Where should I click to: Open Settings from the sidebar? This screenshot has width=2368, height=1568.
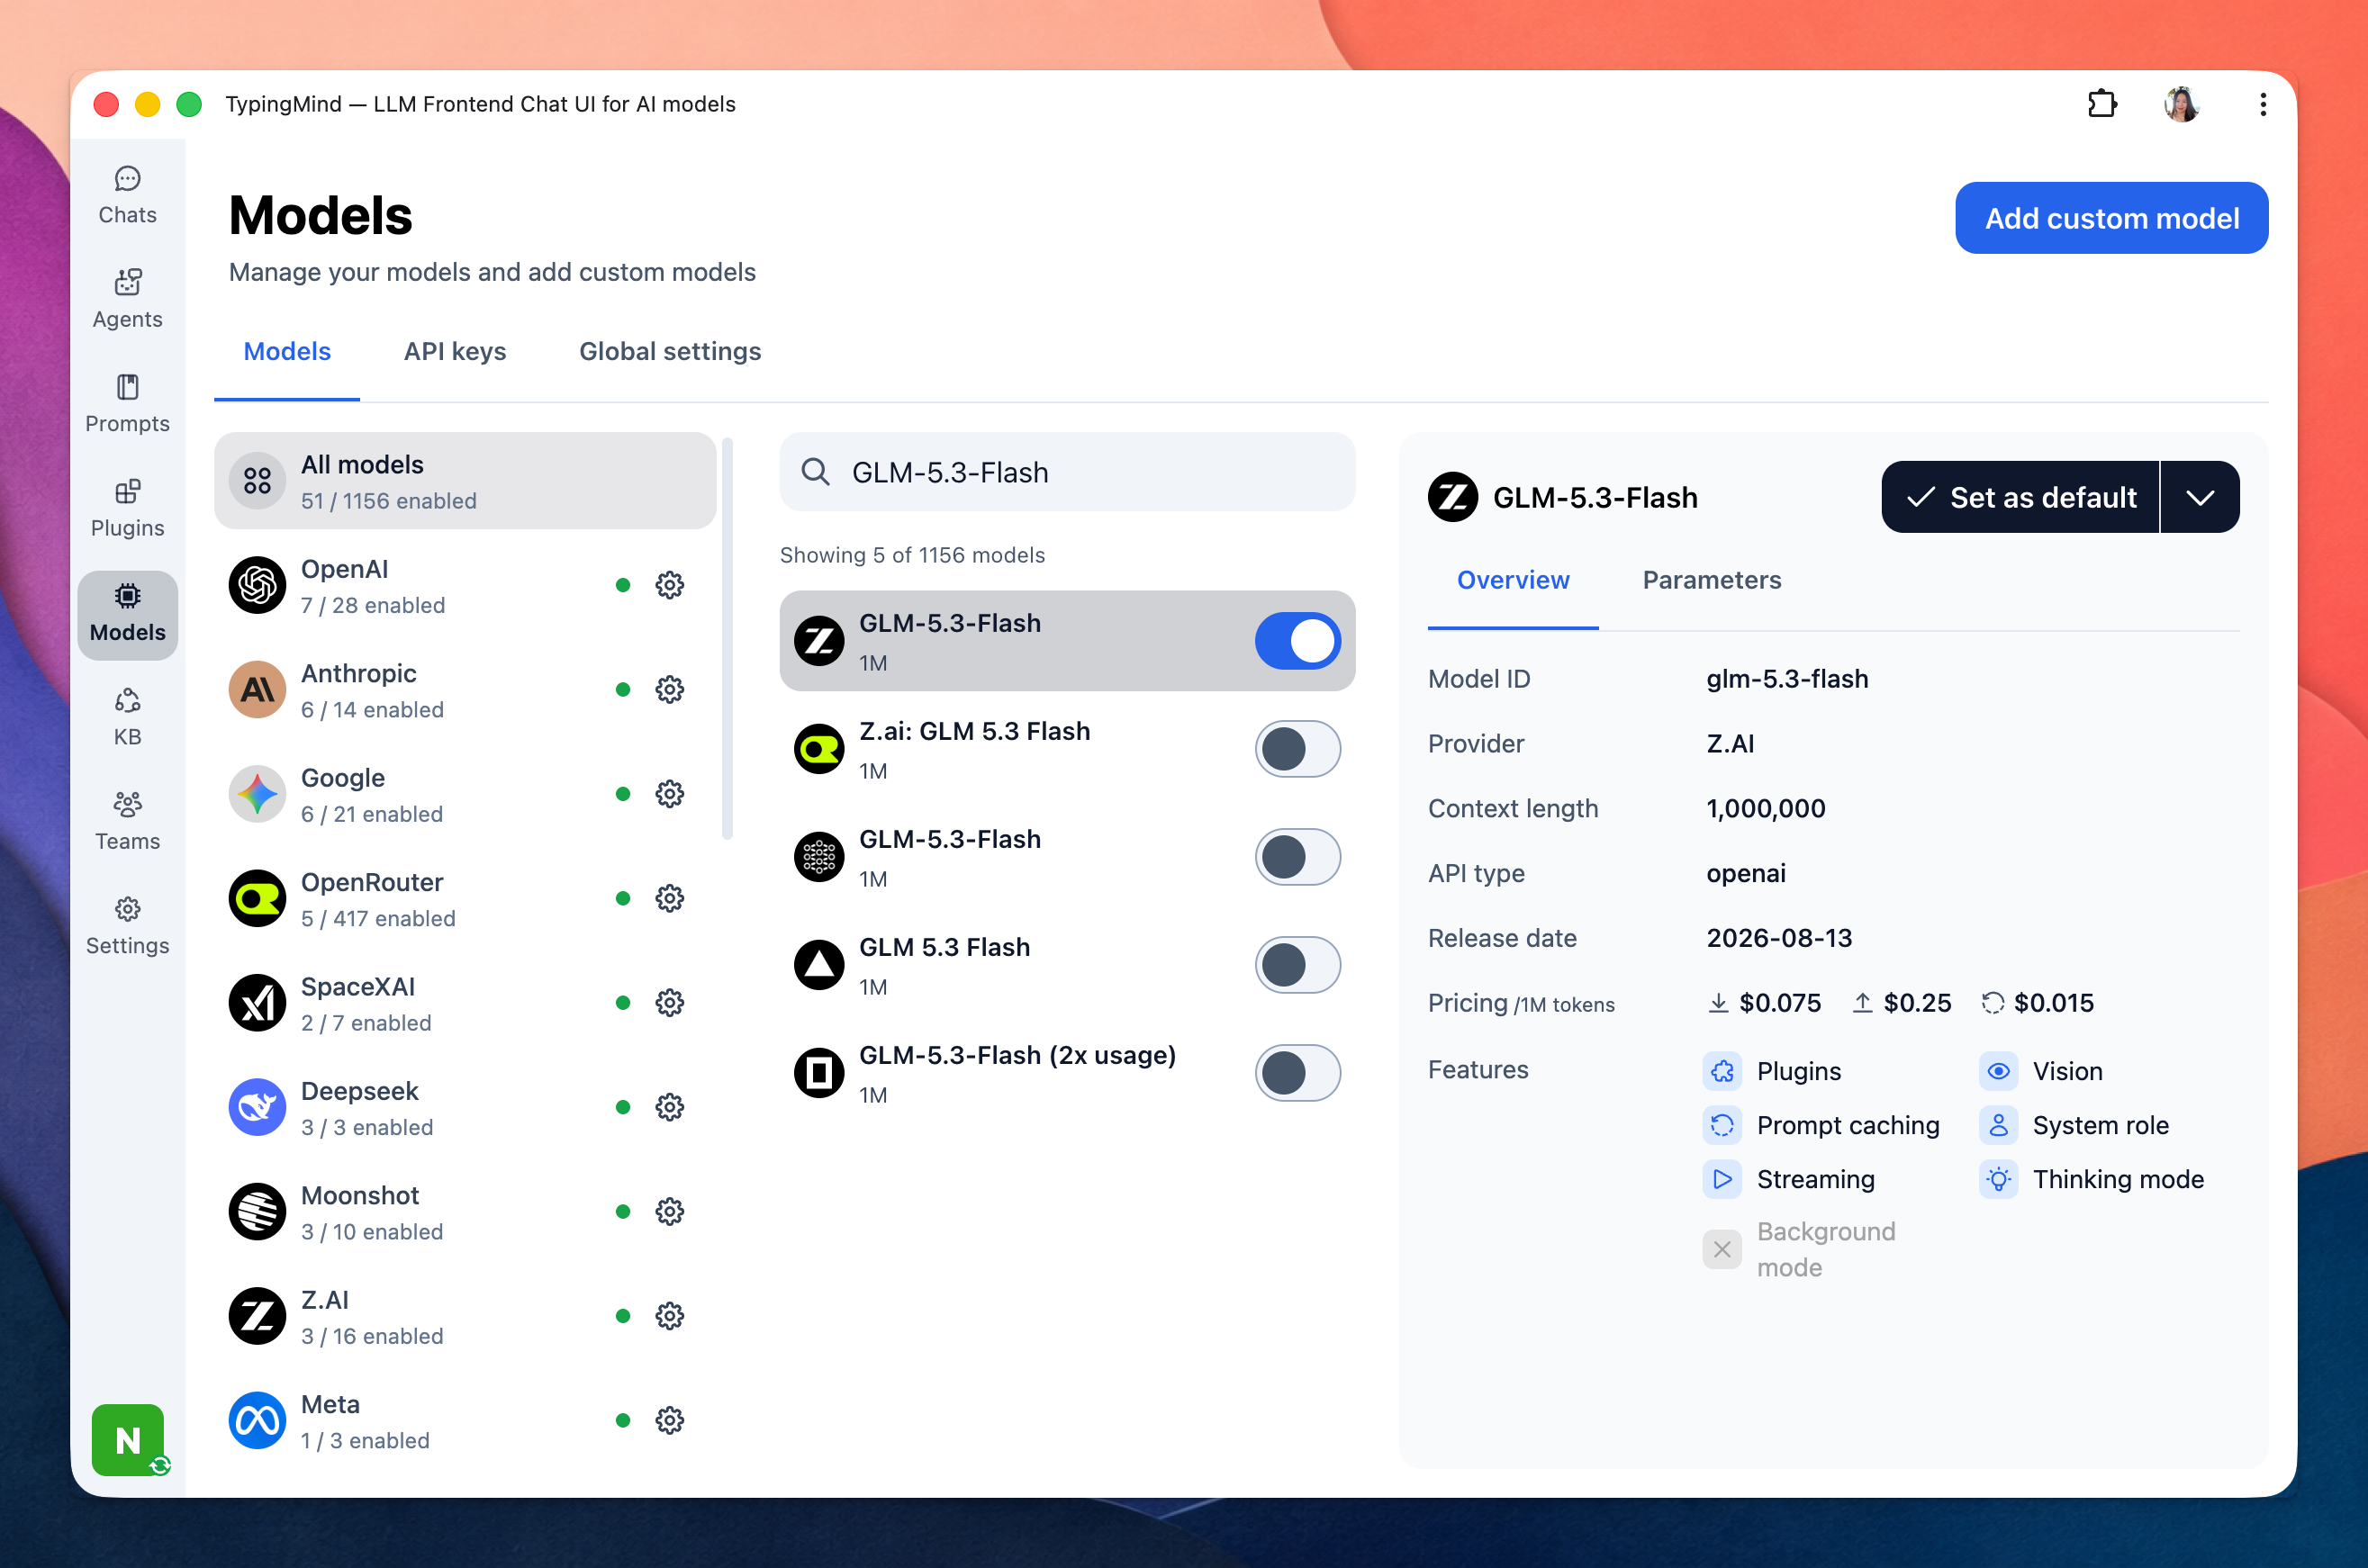click(x=127, y=927)
